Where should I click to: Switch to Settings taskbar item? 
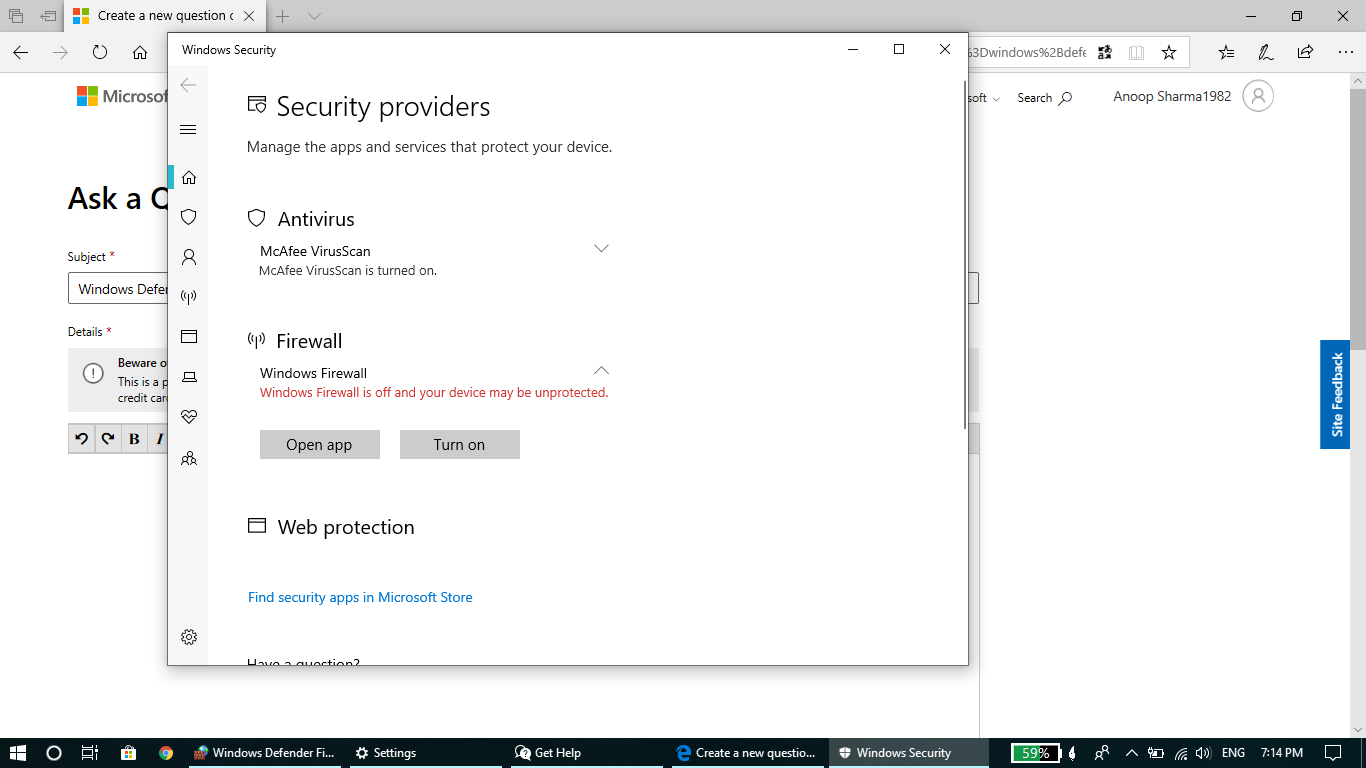pos(427,753)
